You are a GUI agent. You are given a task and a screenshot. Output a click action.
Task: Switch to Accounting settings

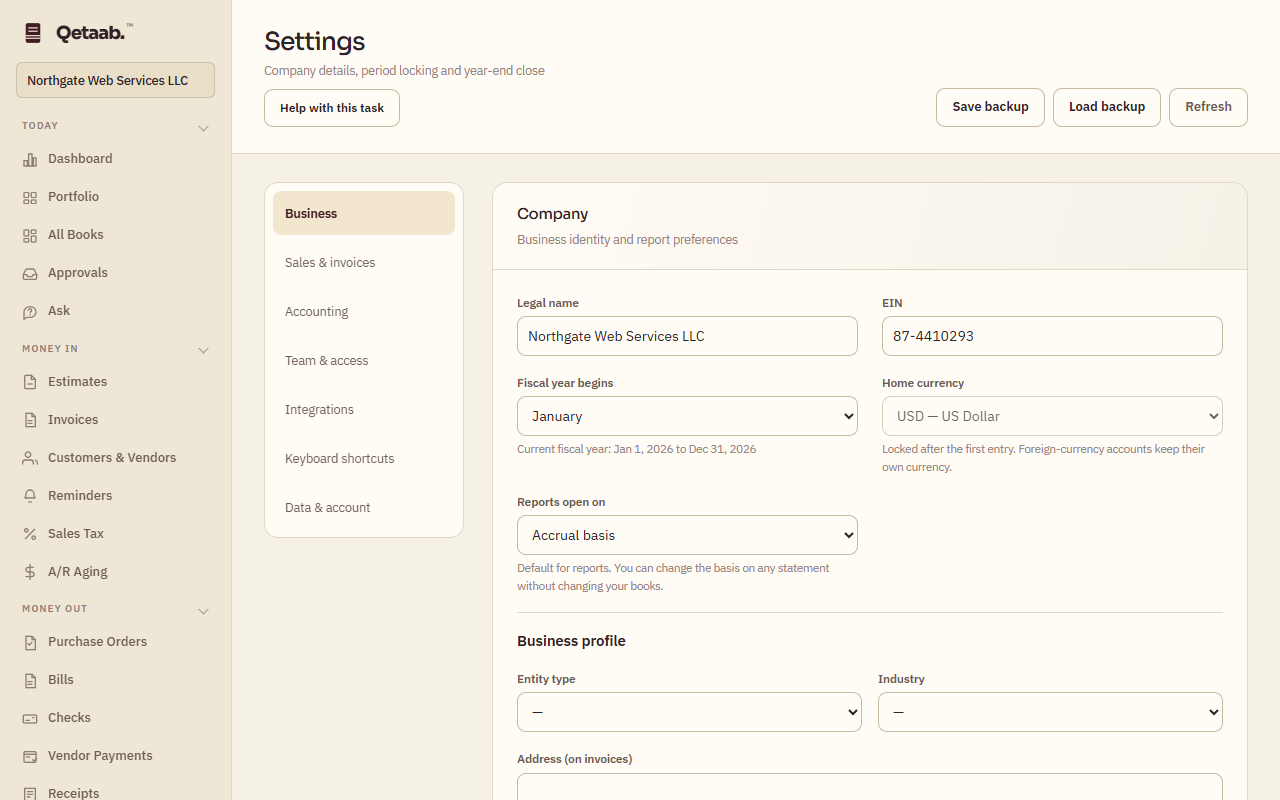pos(364,311)
